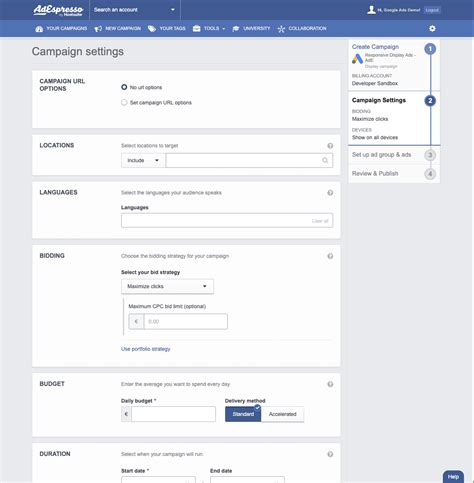Open the Include locations dropdown
Image resolution: width=474 pixels, height=483 pixels.
tap(143, 160)
